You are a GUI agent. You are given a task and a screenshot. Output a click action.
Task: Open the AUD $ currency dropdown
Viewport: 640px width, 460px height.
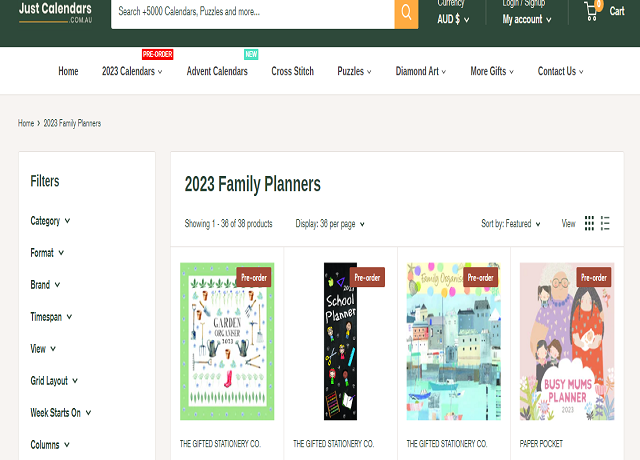pos(454,19)
